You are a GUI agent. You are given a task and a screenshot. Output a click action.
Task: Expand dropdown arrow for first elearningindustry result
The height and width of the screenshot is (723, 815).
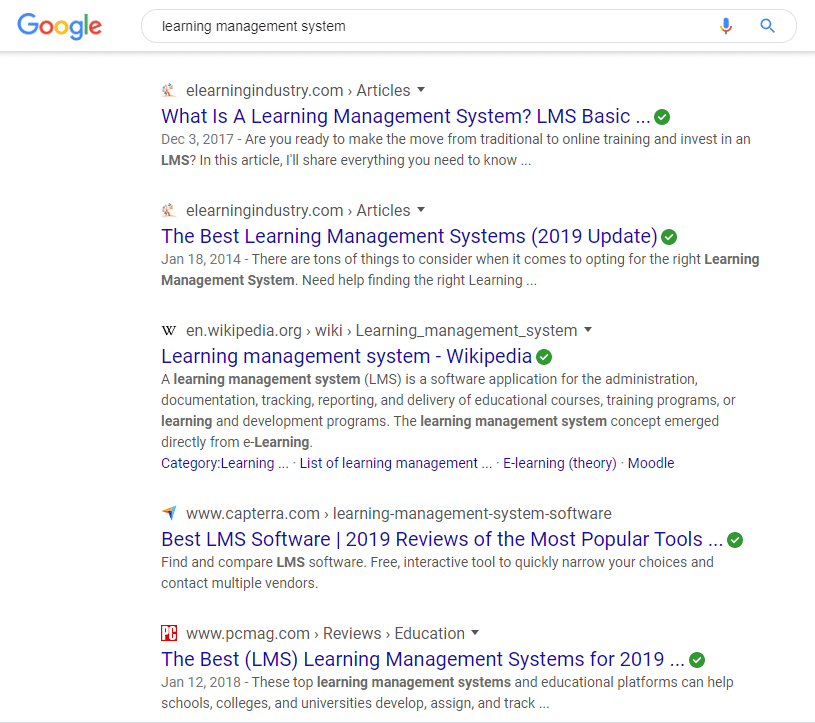pos(421,89)
